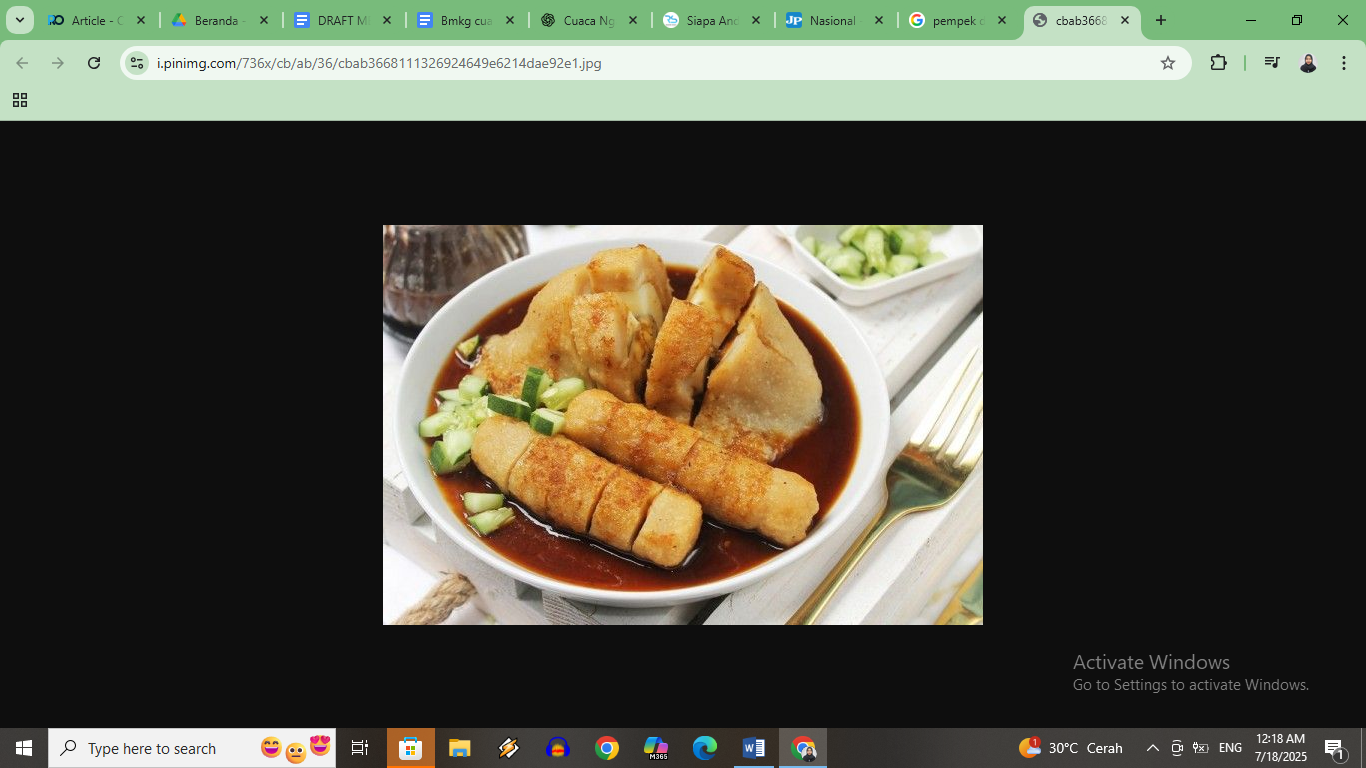
Task: Open Winamp from the taskbar
Action: tap(508, 748)
